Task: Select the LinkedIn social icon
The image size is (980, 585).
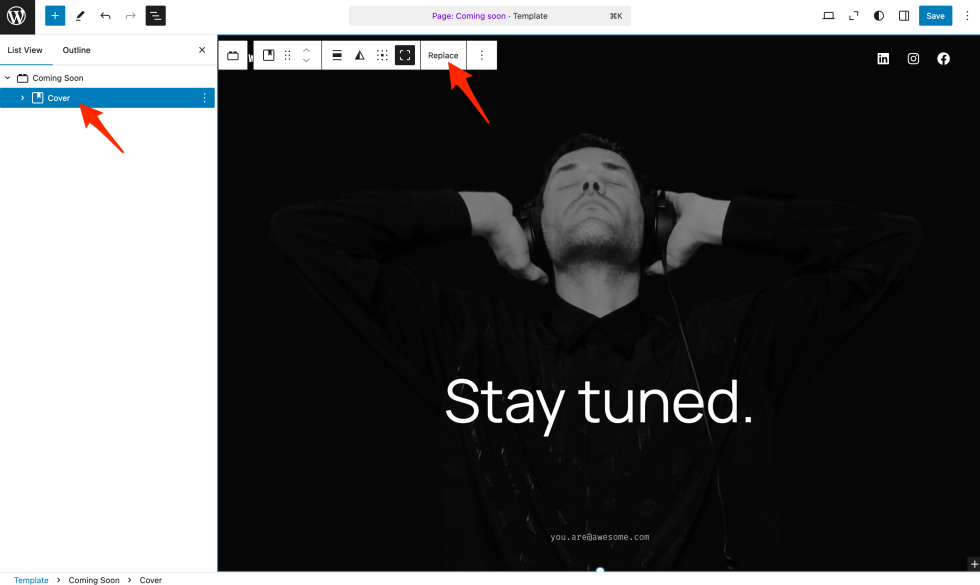Action: coord(882,59)
